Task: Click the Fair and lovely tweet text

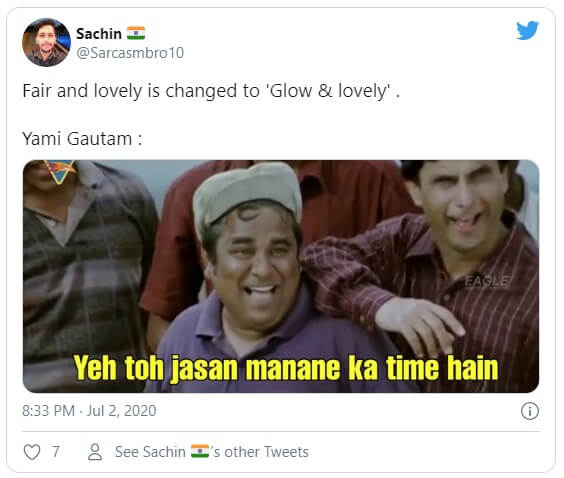Action: click(211, 91)
